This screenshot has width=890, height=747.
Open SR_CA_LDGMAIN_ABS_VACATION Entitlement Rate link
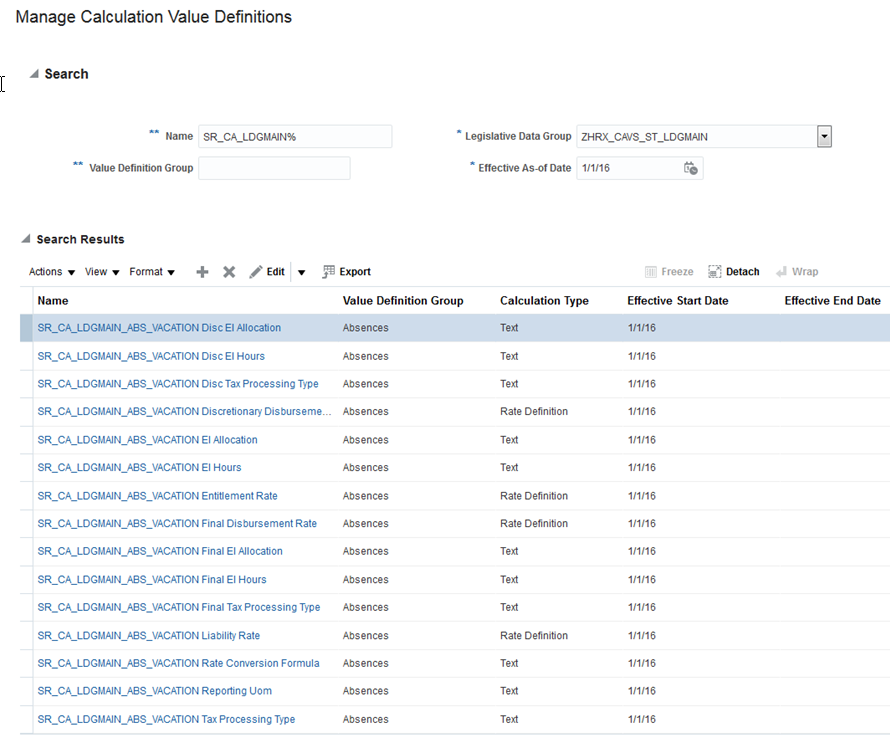[157, 495]
